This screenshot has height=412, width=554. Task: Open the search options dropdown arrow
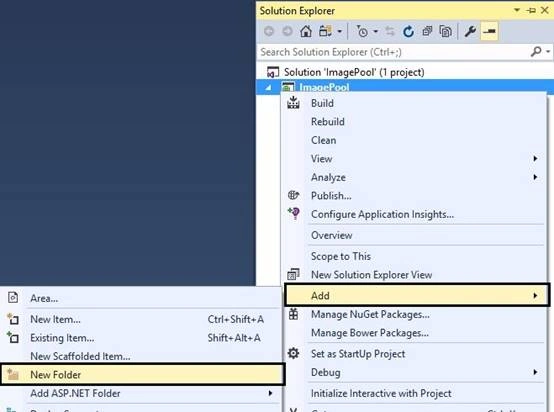[548, 52]
